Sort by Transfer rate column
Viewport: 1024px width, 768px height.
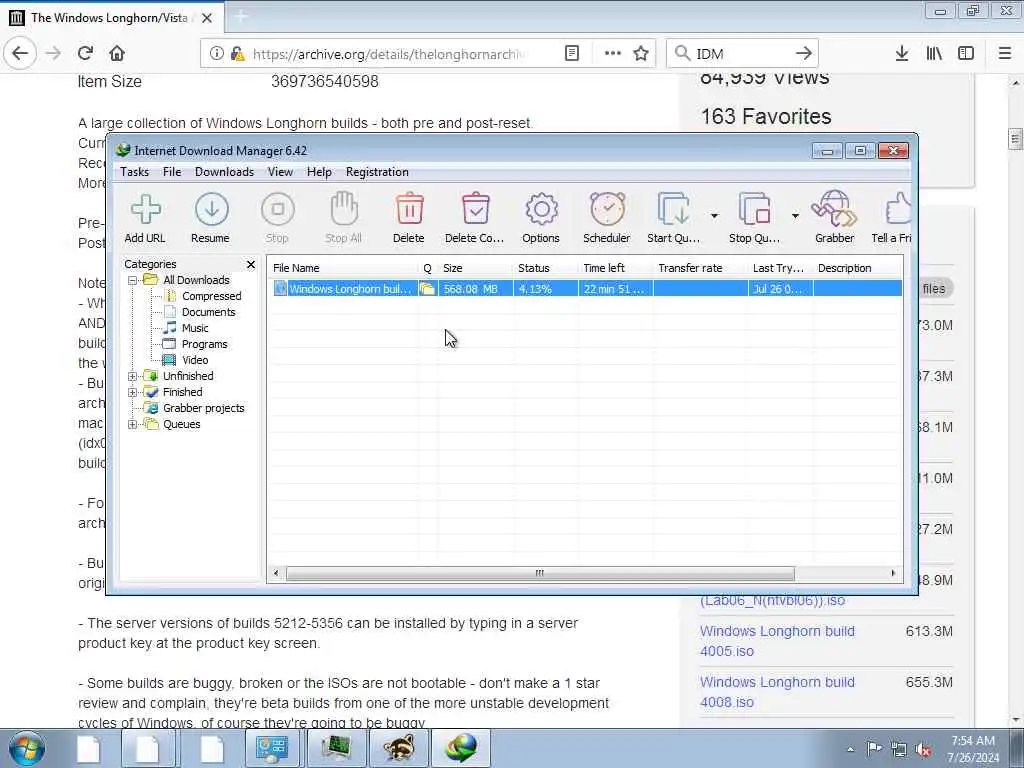(x=700, y=268)
